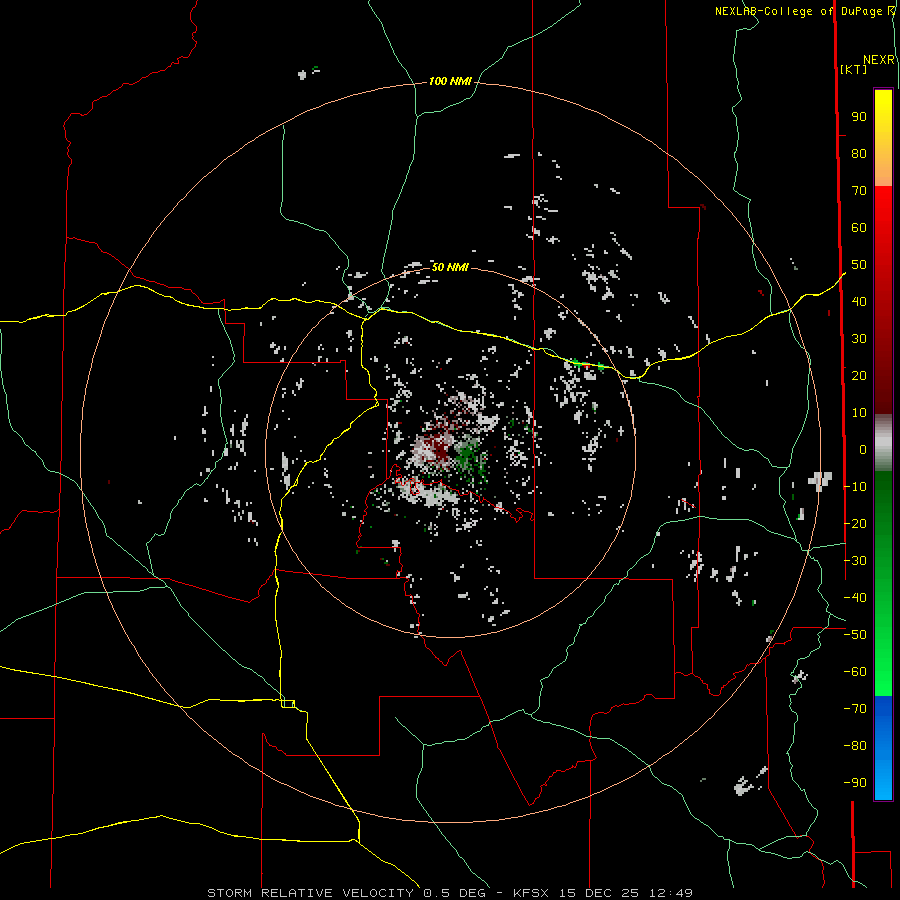The image size is (900, 900).
Task: Click the KFSX radar site identifier
Action: (532, 893)
